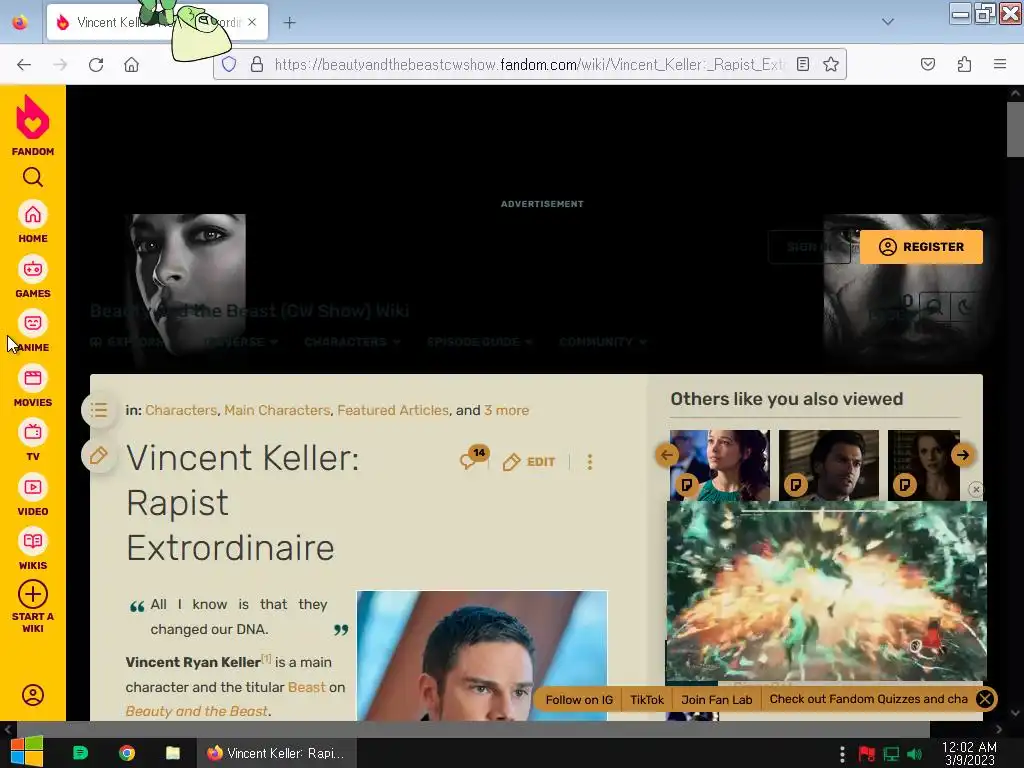Launch Chrome from the taskbar
1024x768 pixels.
tap(127, 753)
